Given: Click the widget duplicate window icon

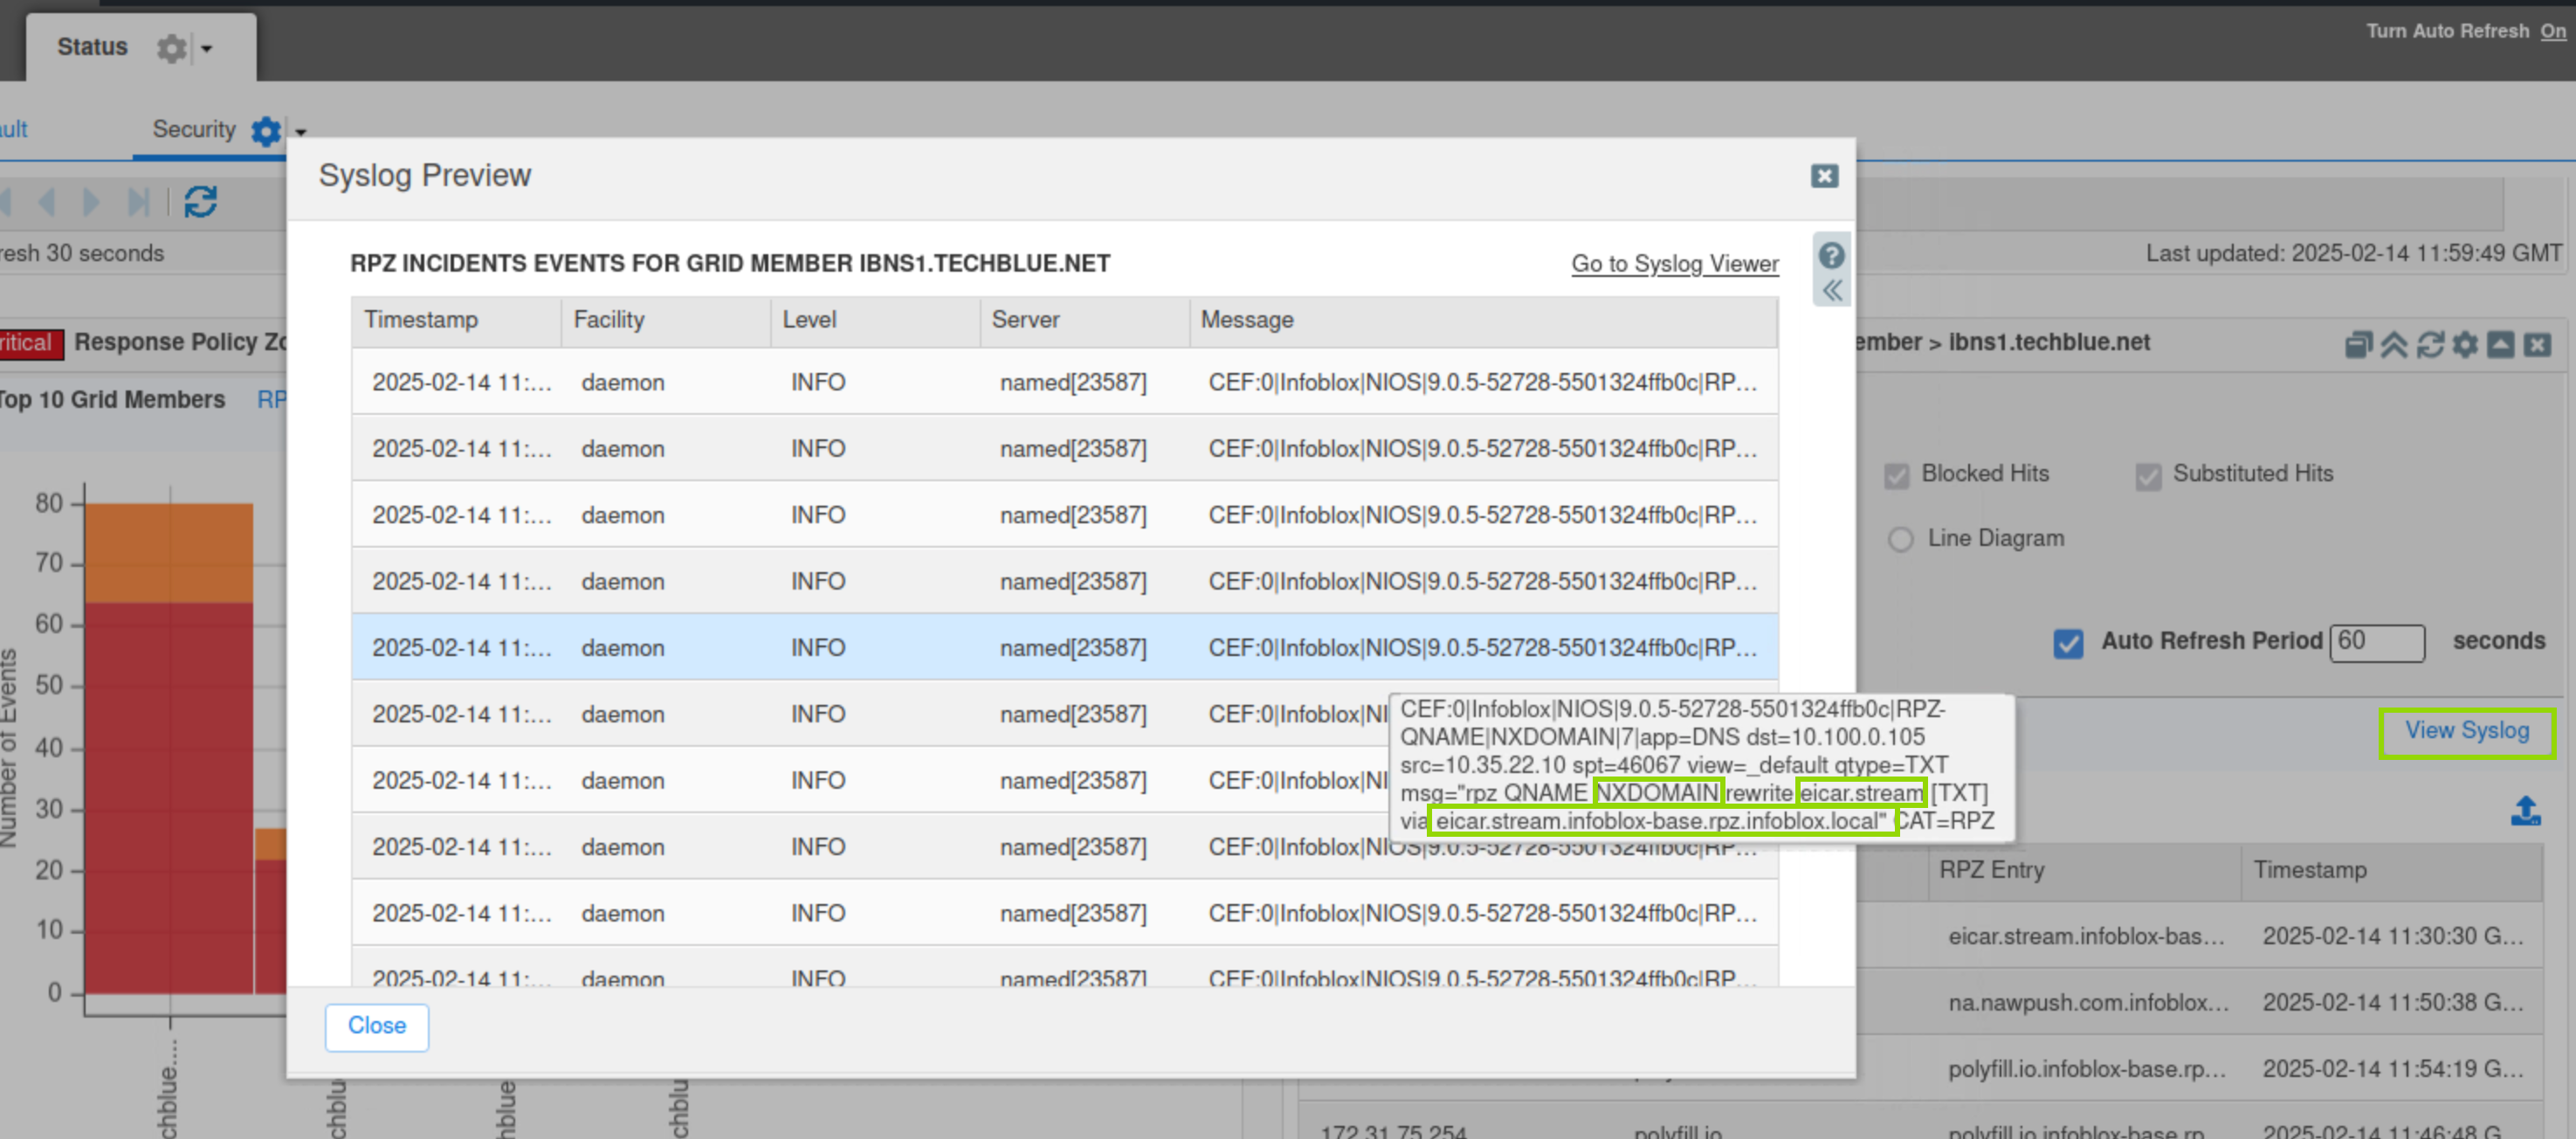Looking at the screenshot, I should pyautogui.click(x=2358, y=345).
